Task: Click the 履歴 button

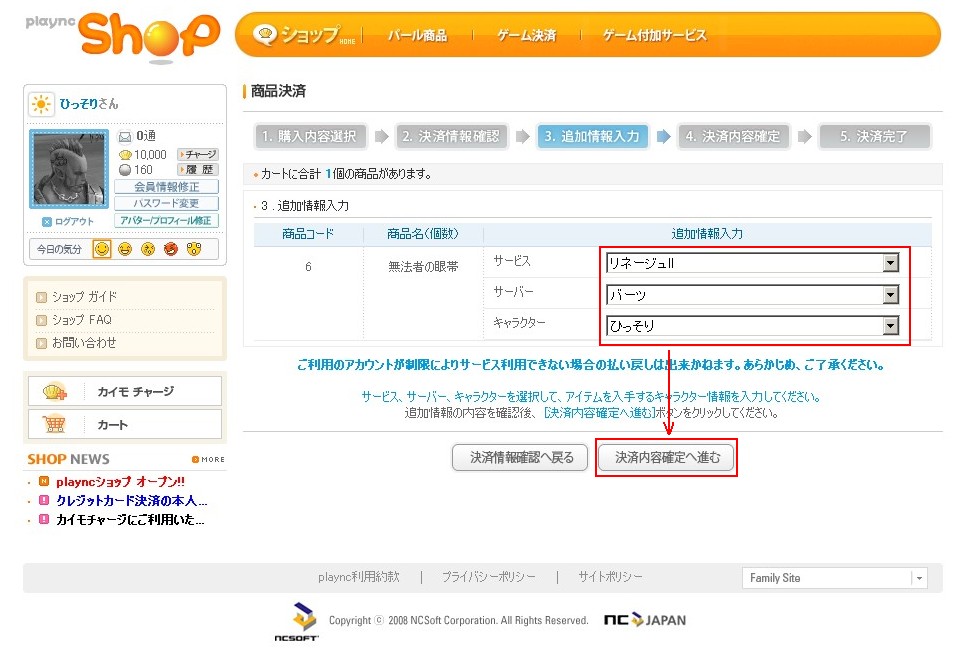Action: pos(198,170)
